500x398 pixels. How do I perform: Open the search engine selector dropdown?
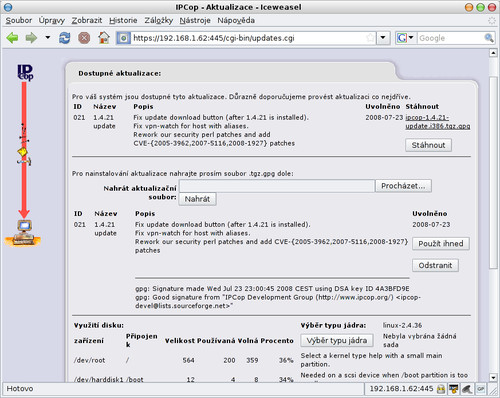(405, 38)
